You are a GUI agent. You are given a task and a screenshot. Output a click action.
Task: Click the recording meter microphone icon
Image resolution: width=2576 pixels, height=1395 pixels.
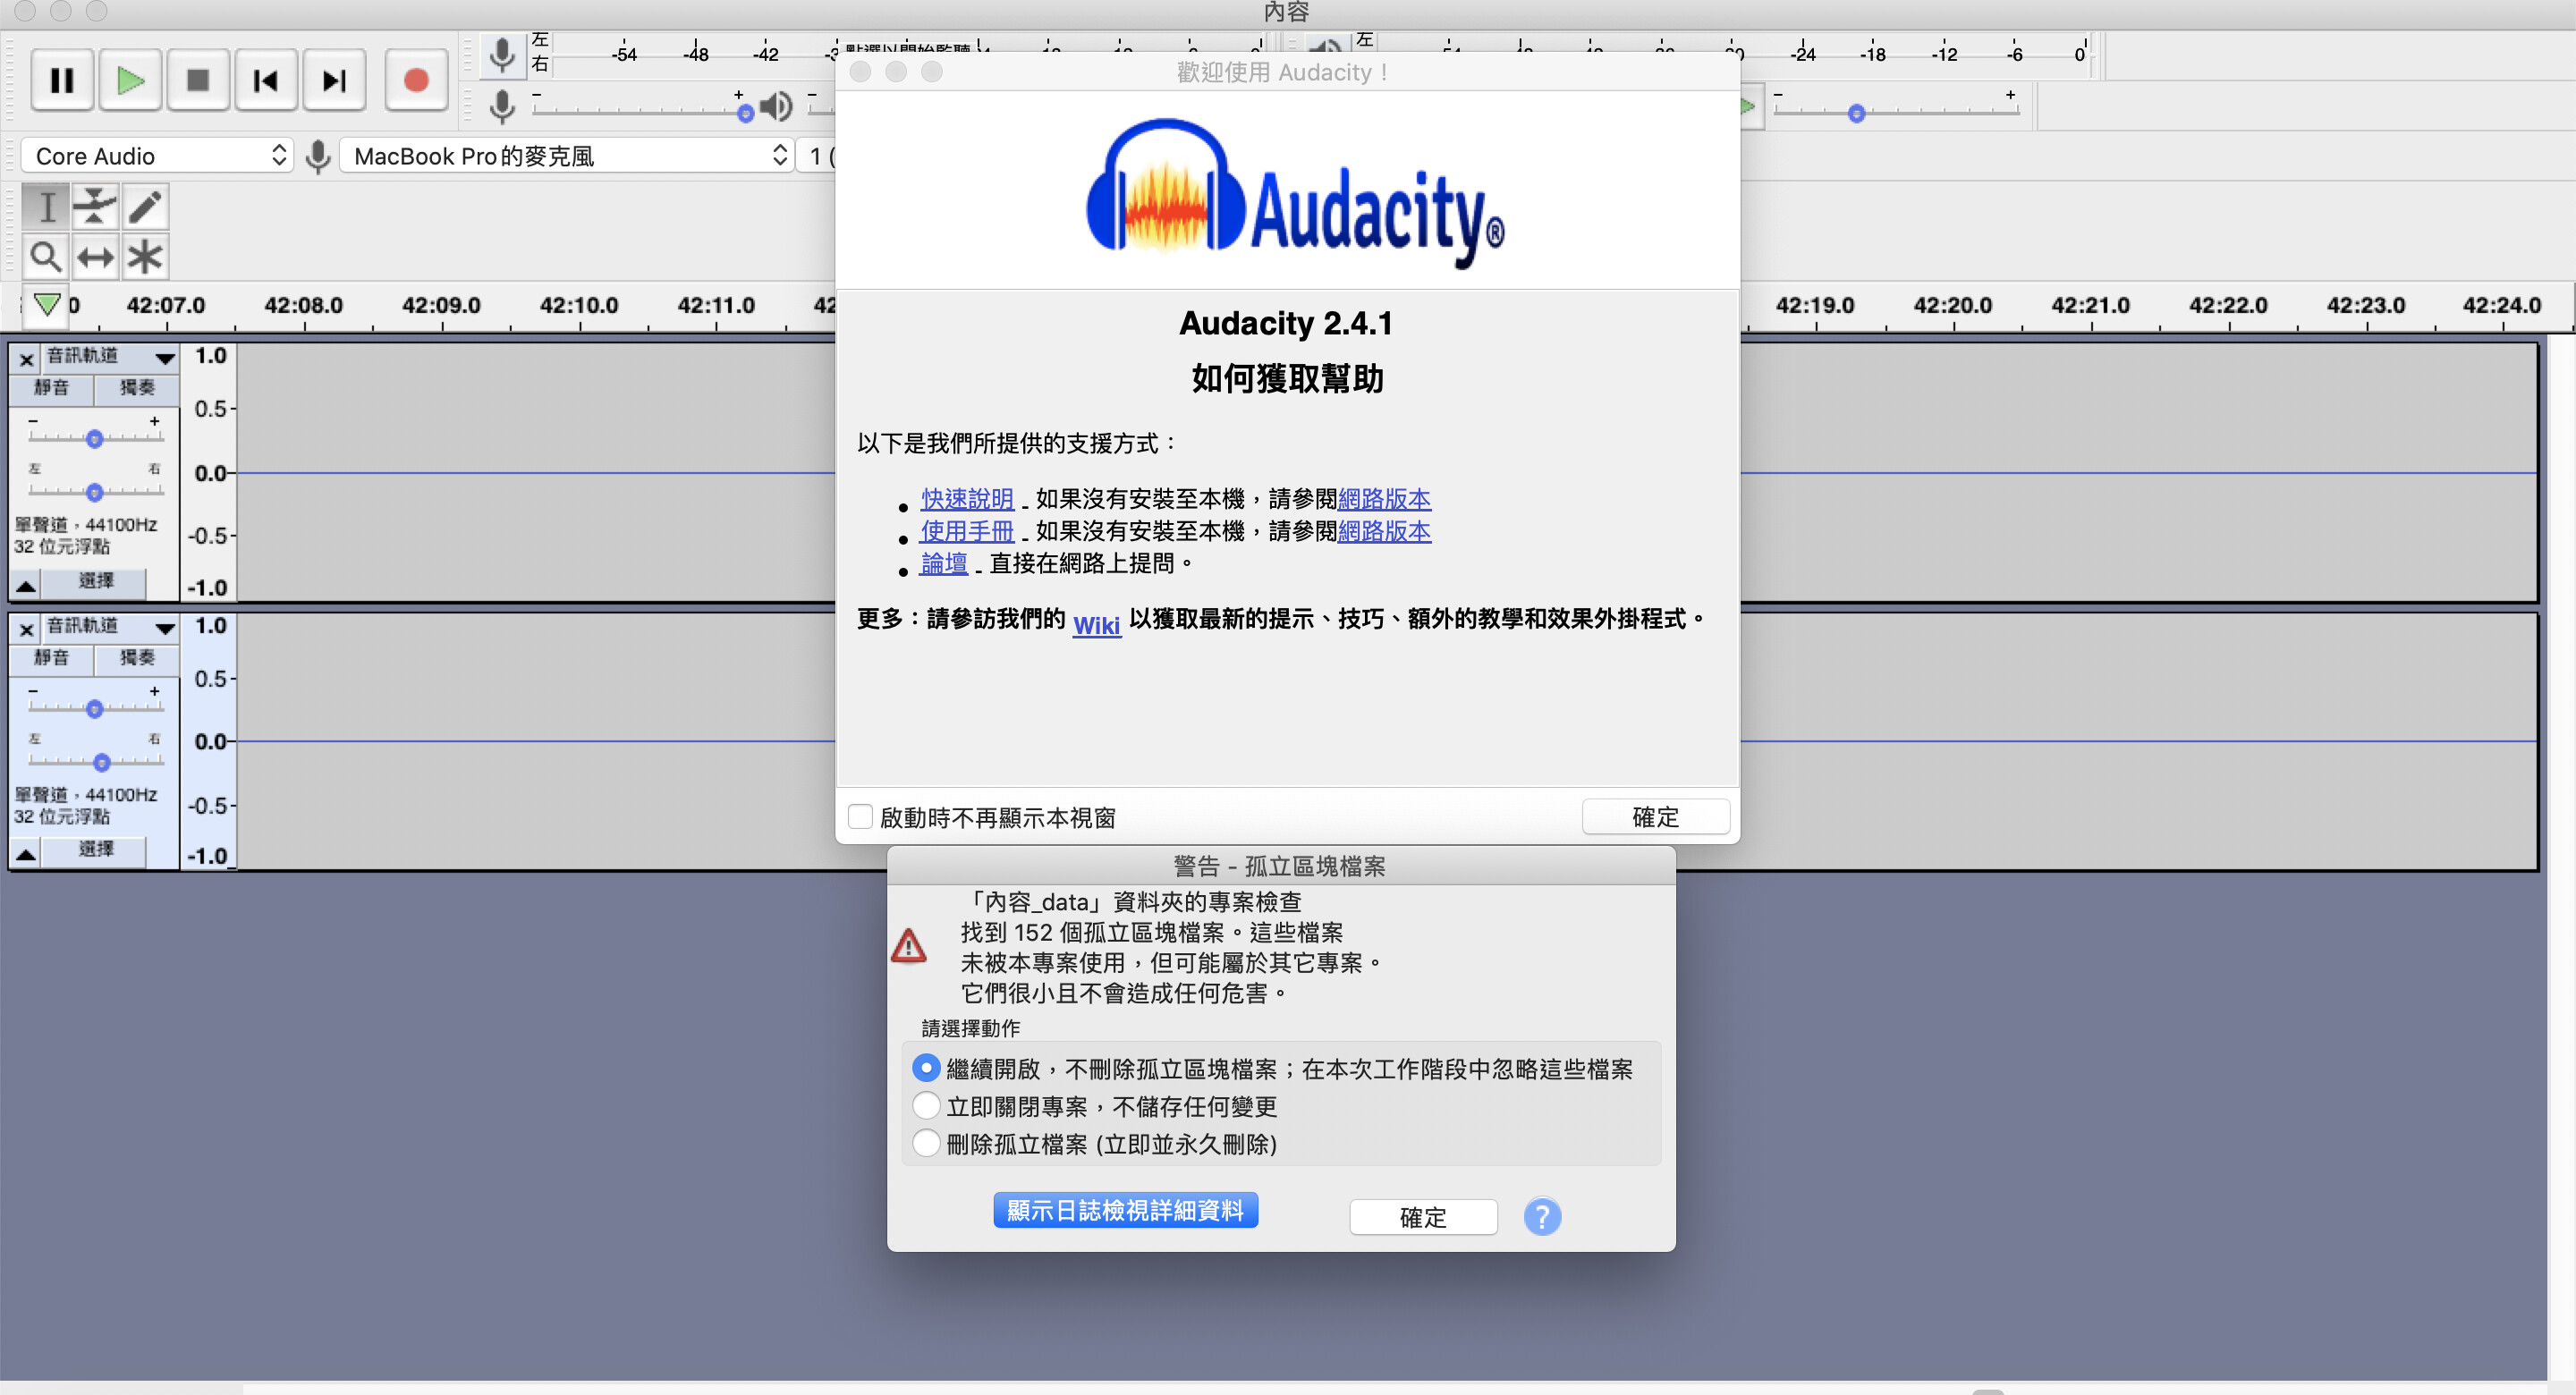coord(502,55)
